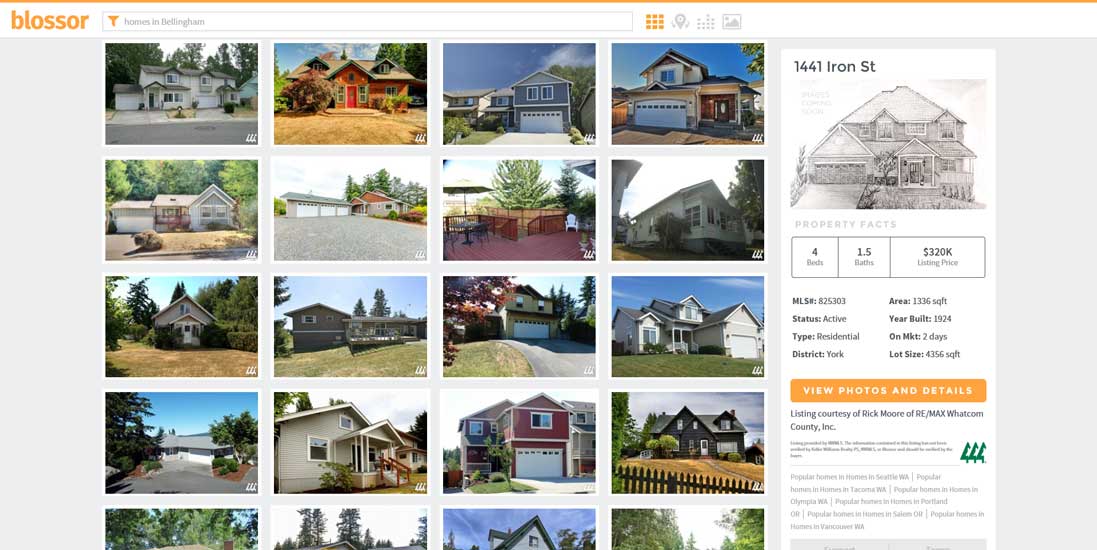The image size is (1097, 550).
Task: Open the map pin view icon
Action: (x=680, y=22)
